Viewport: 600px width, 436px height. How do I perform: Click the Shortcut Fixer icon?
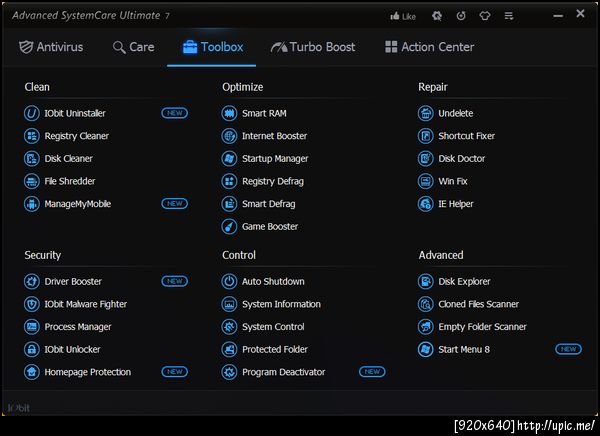[426, 136]
